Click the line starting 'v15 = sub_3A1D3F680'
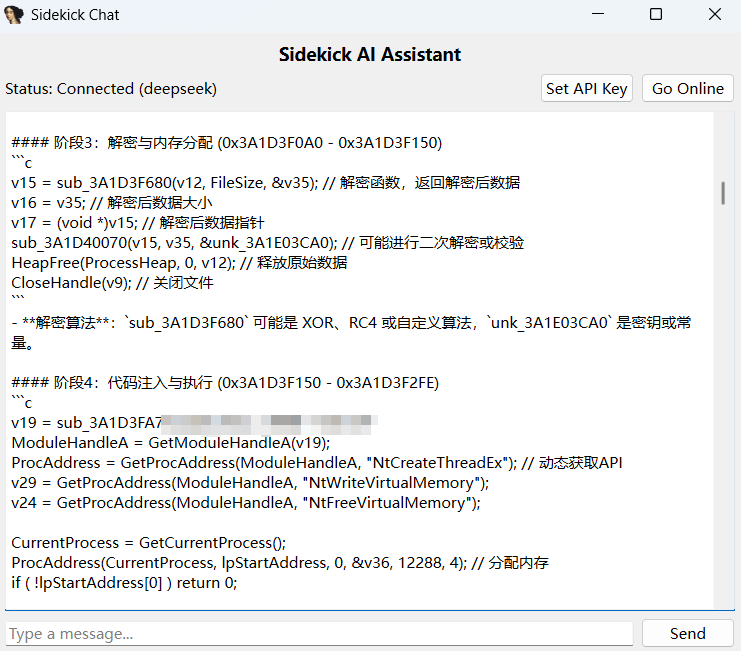This screenshot has width=741, height=651. (266, 182)
